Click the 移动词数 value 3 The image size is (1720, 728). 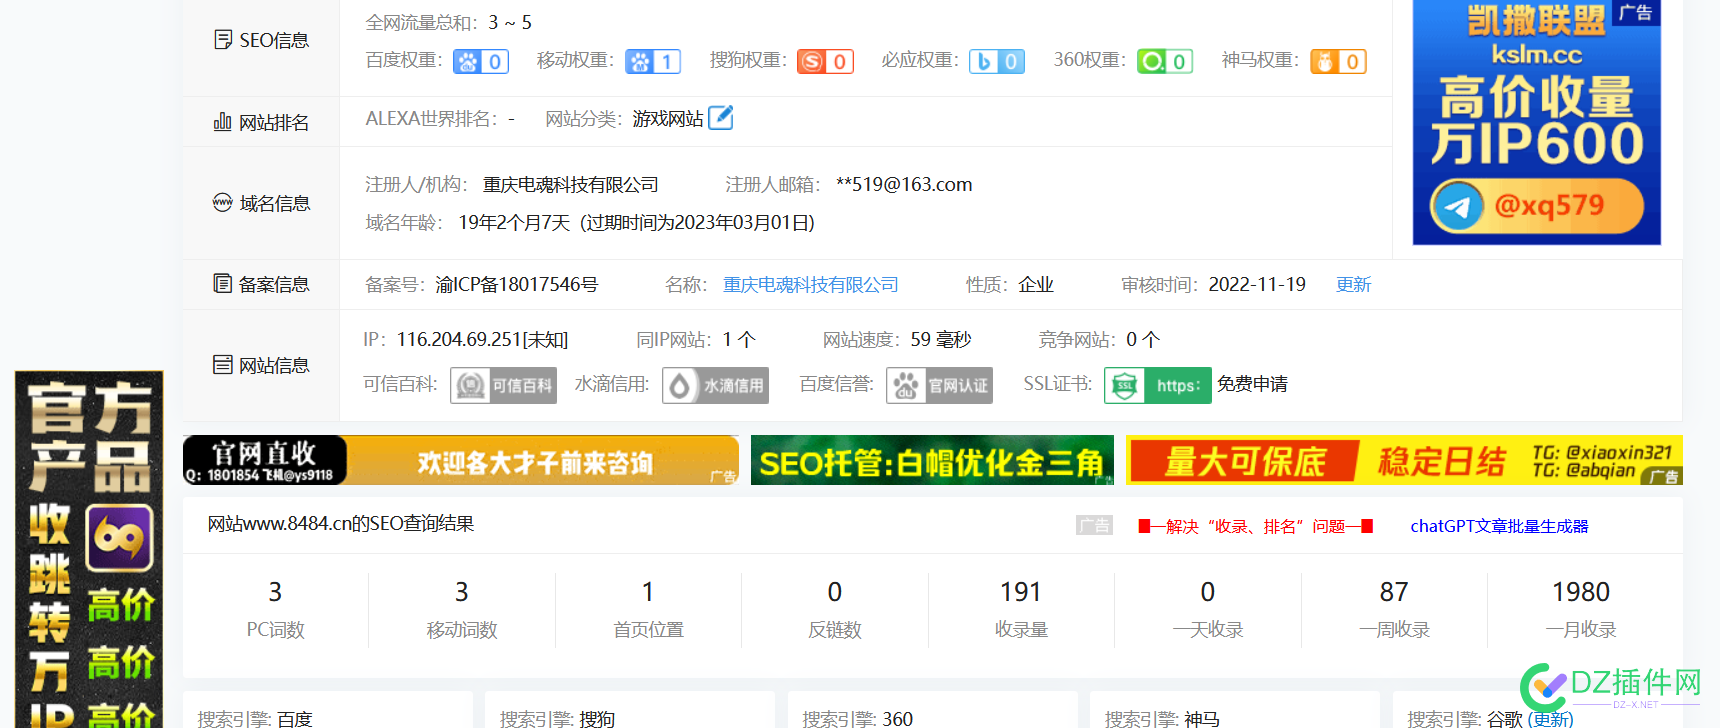coord(462,592)
